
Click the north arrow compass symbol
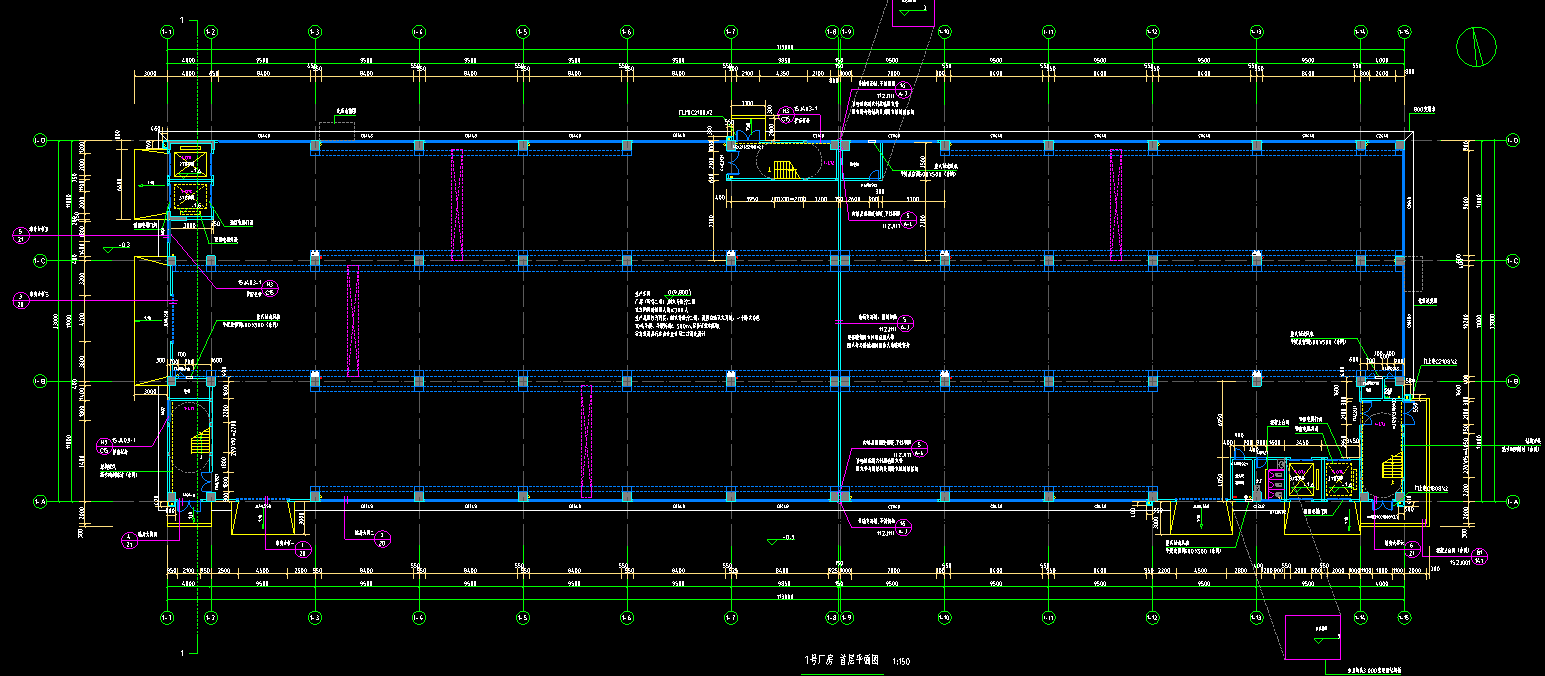tap(1479, 46)
